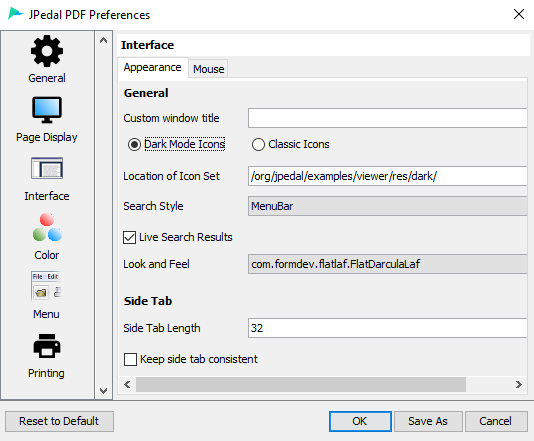Select the Dark Mode Icons radio button
The width and height of the screenshot is (534, 441).
click(x=134, y=144)
